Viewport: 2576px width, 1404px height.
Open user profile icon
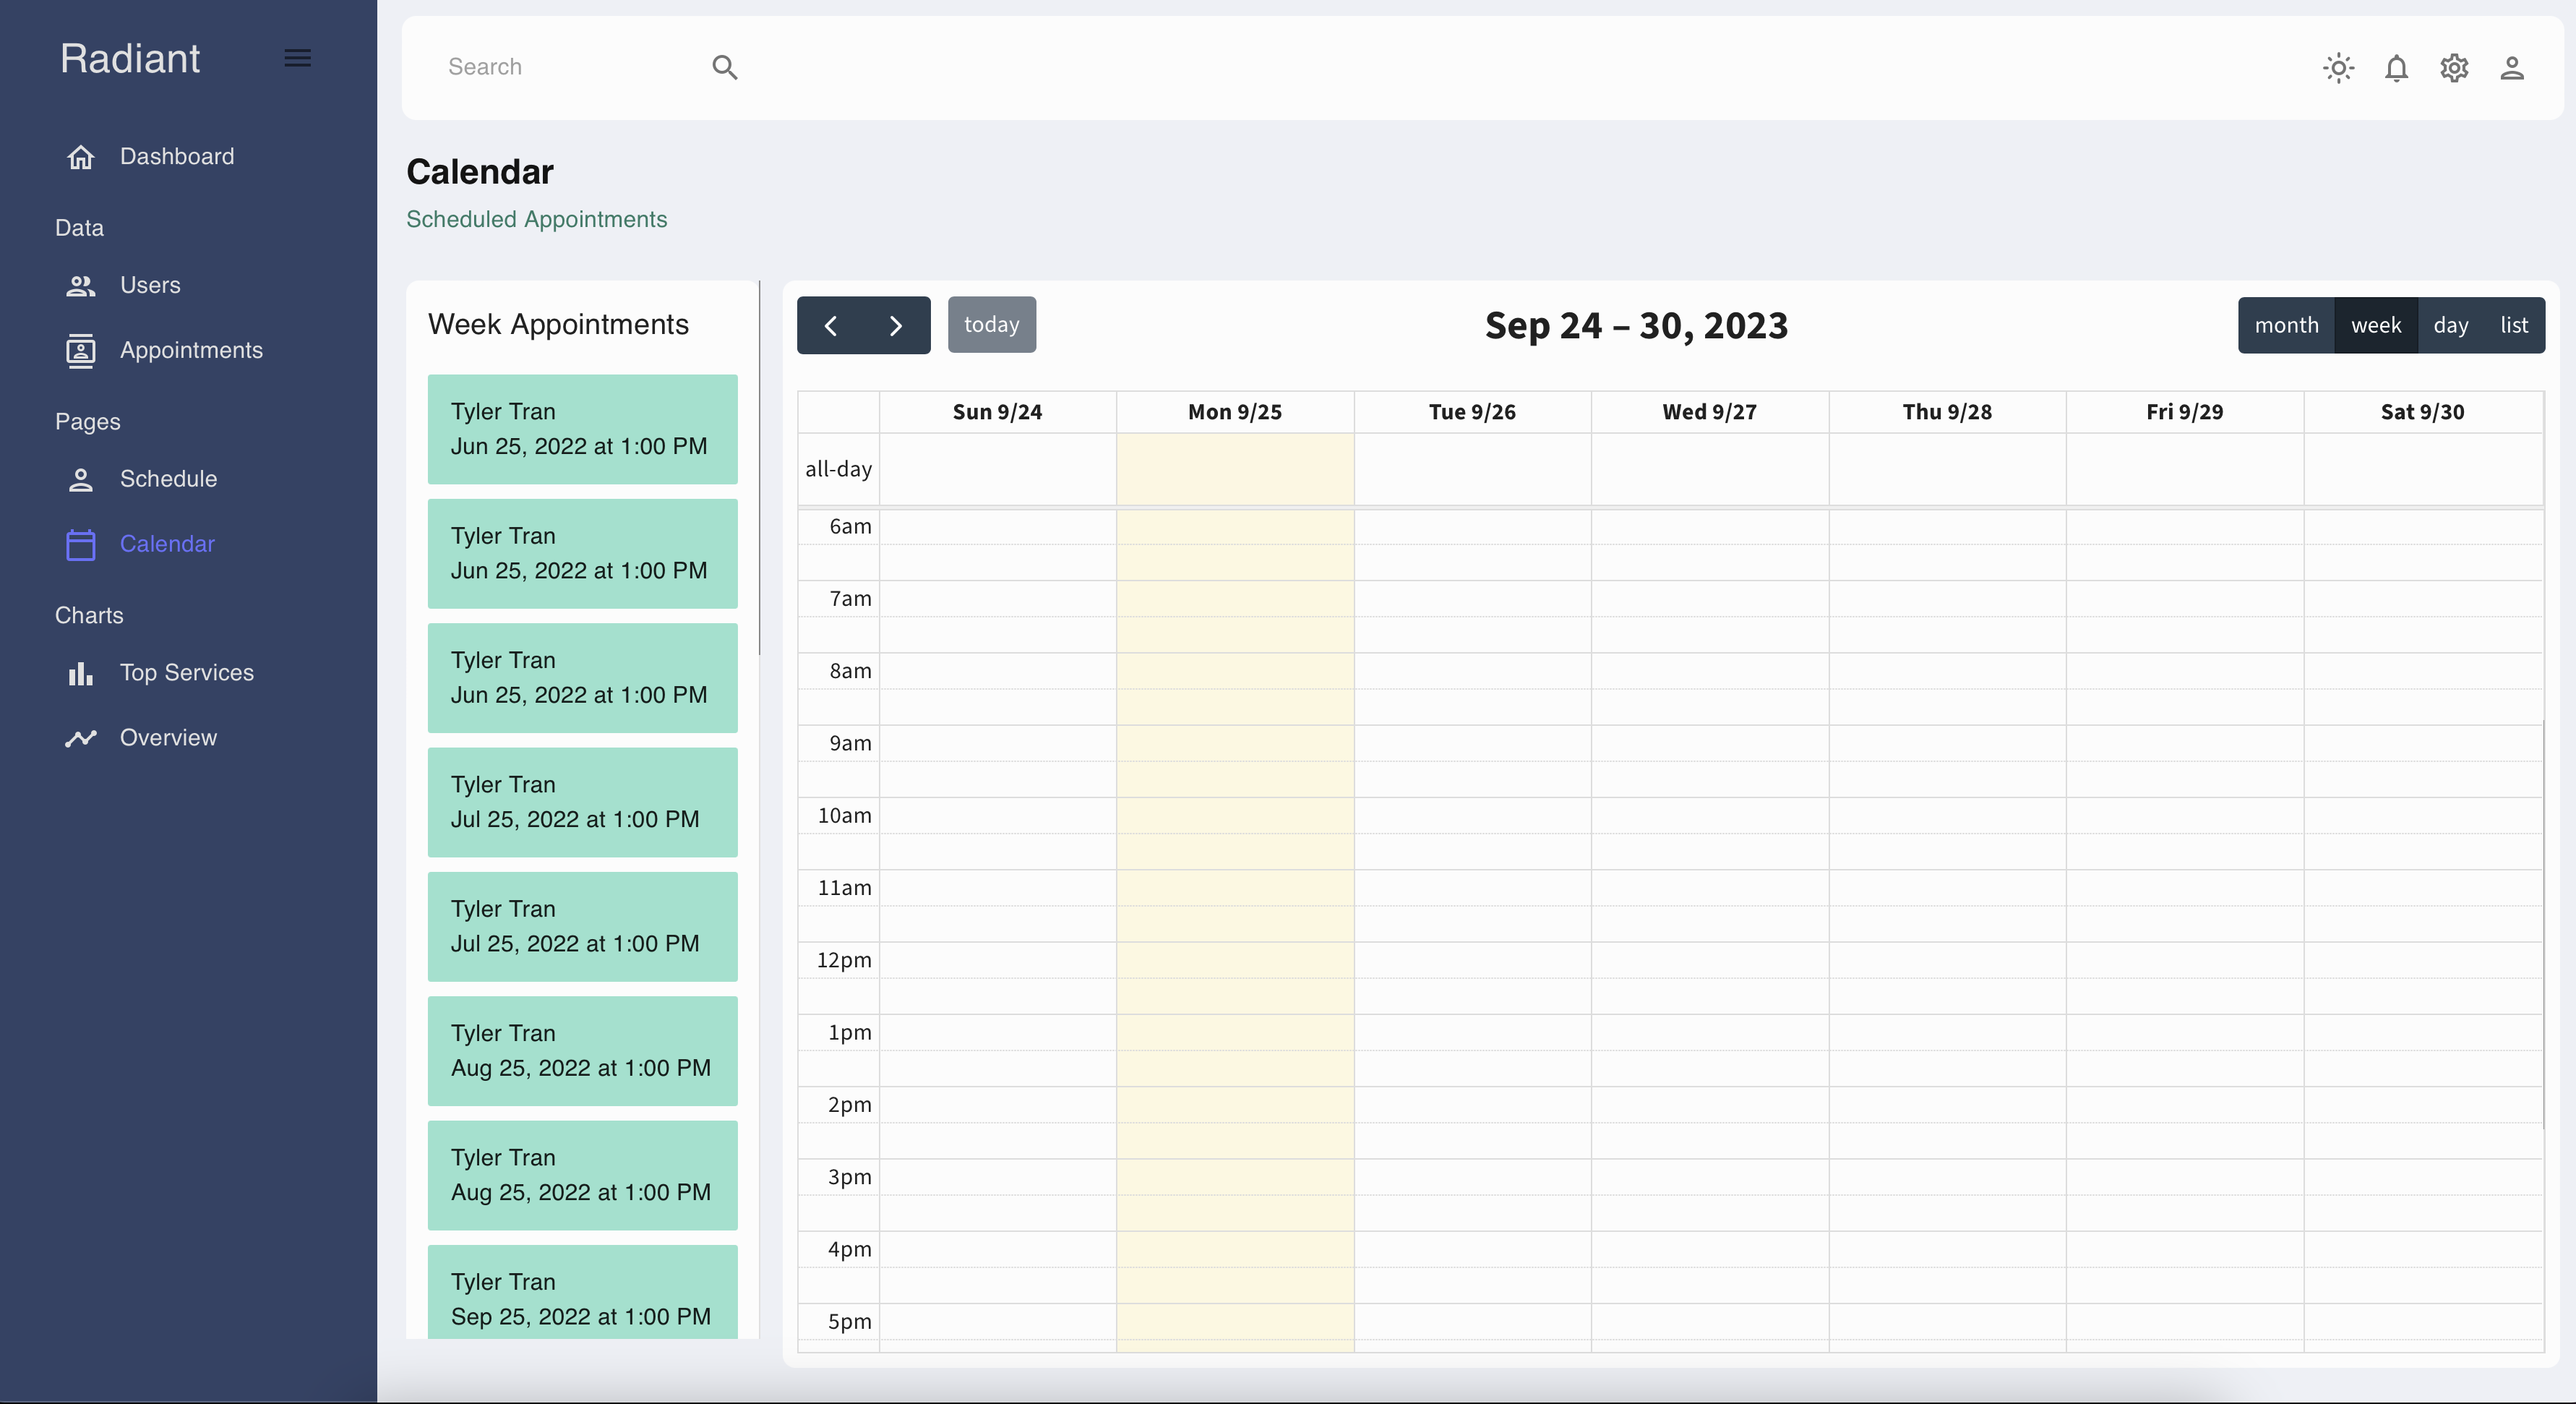point(2512,68)
